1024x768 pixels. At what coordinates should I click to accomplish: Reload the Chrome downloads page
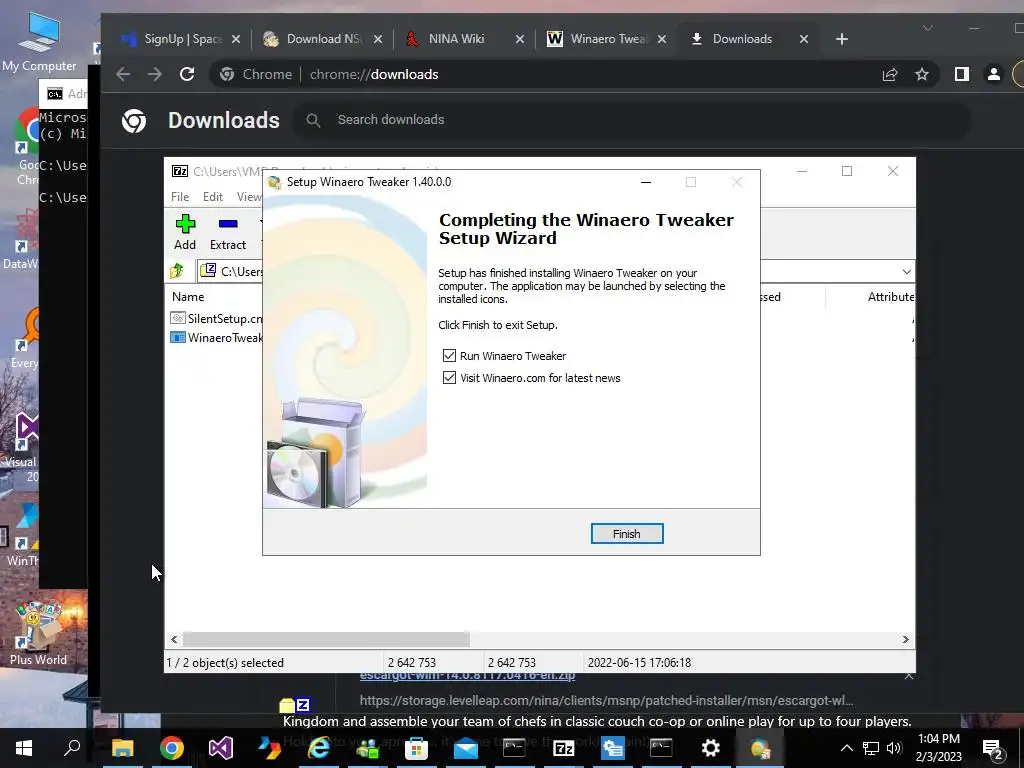187,74
